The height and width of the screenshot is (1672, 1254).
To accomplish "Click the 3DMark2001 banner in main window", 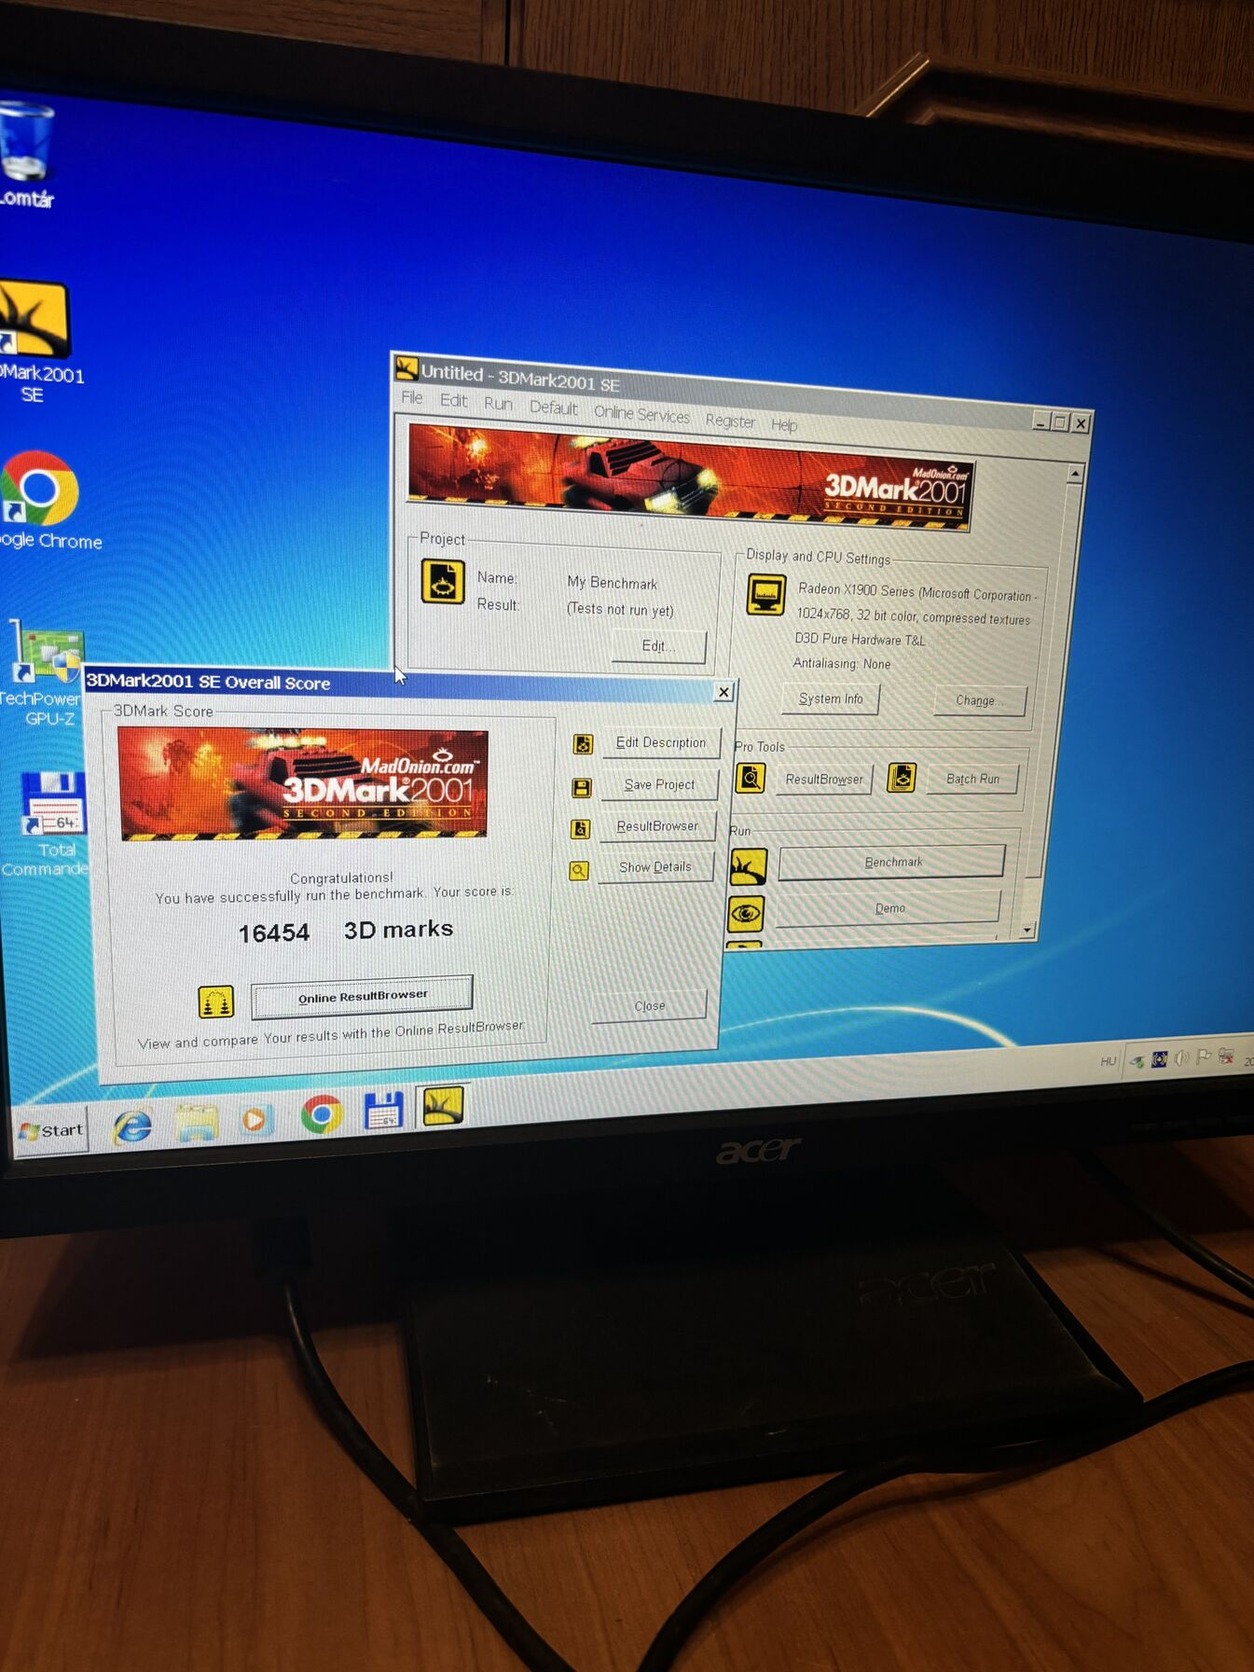I will (x=689, y=478).
